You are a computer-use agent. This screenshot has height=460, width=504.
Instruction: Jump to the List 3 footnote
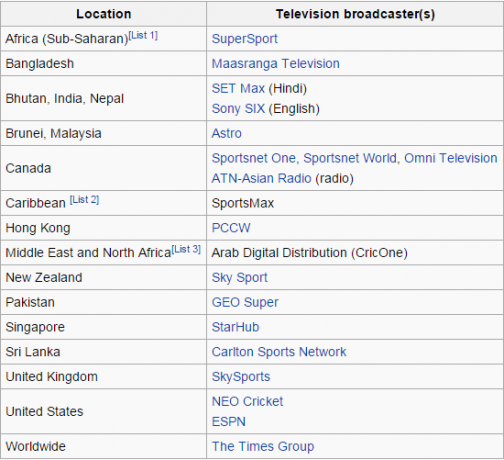186,249
